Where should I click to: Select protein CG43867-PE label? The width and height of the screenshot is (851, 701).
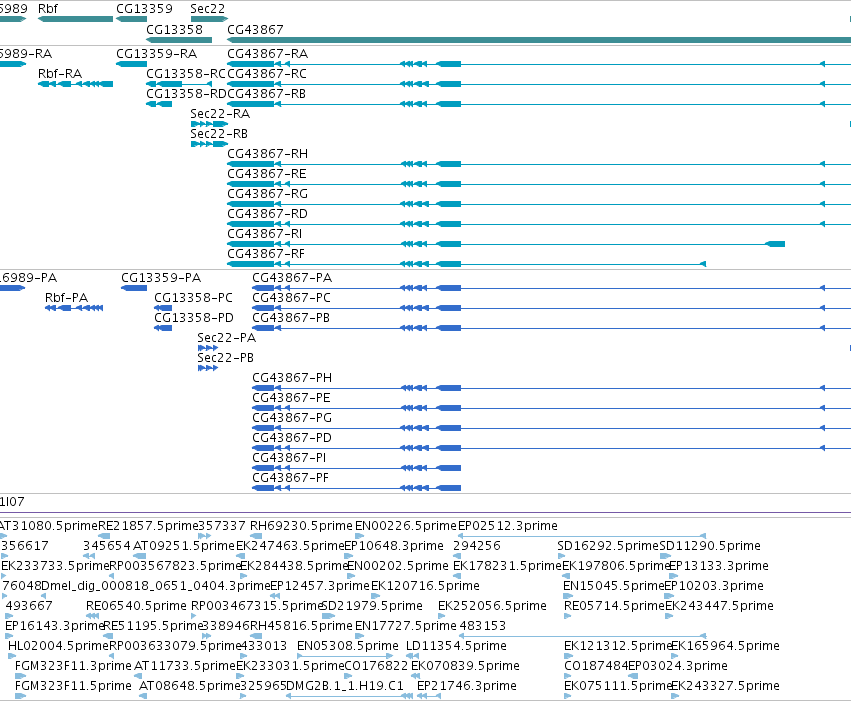pyautogui.click(x=291, y=398)
